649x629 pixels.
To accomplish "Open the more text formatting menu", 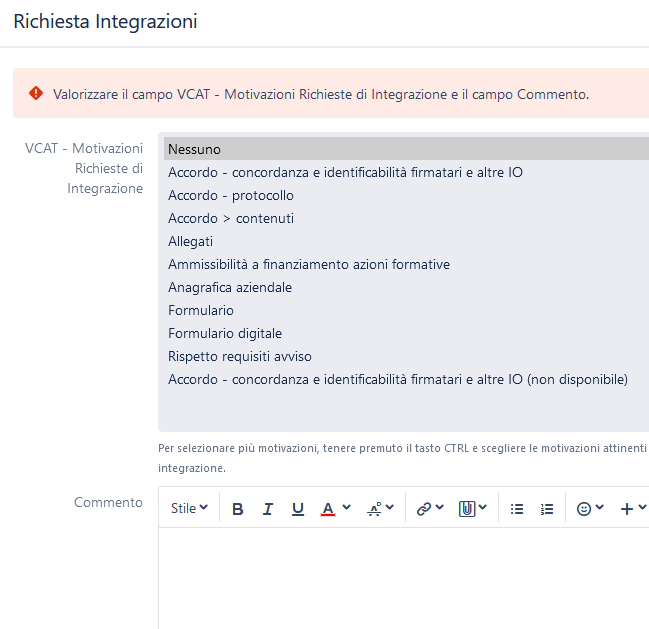I will tap(380, 509).
